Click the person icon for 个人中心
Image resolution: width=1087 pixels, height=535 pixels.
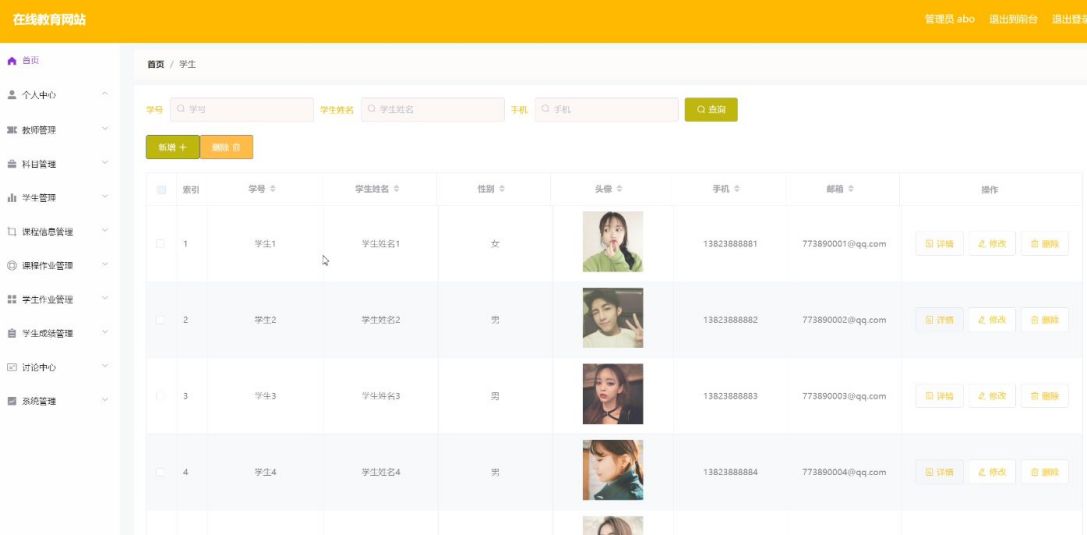(12, 95)
